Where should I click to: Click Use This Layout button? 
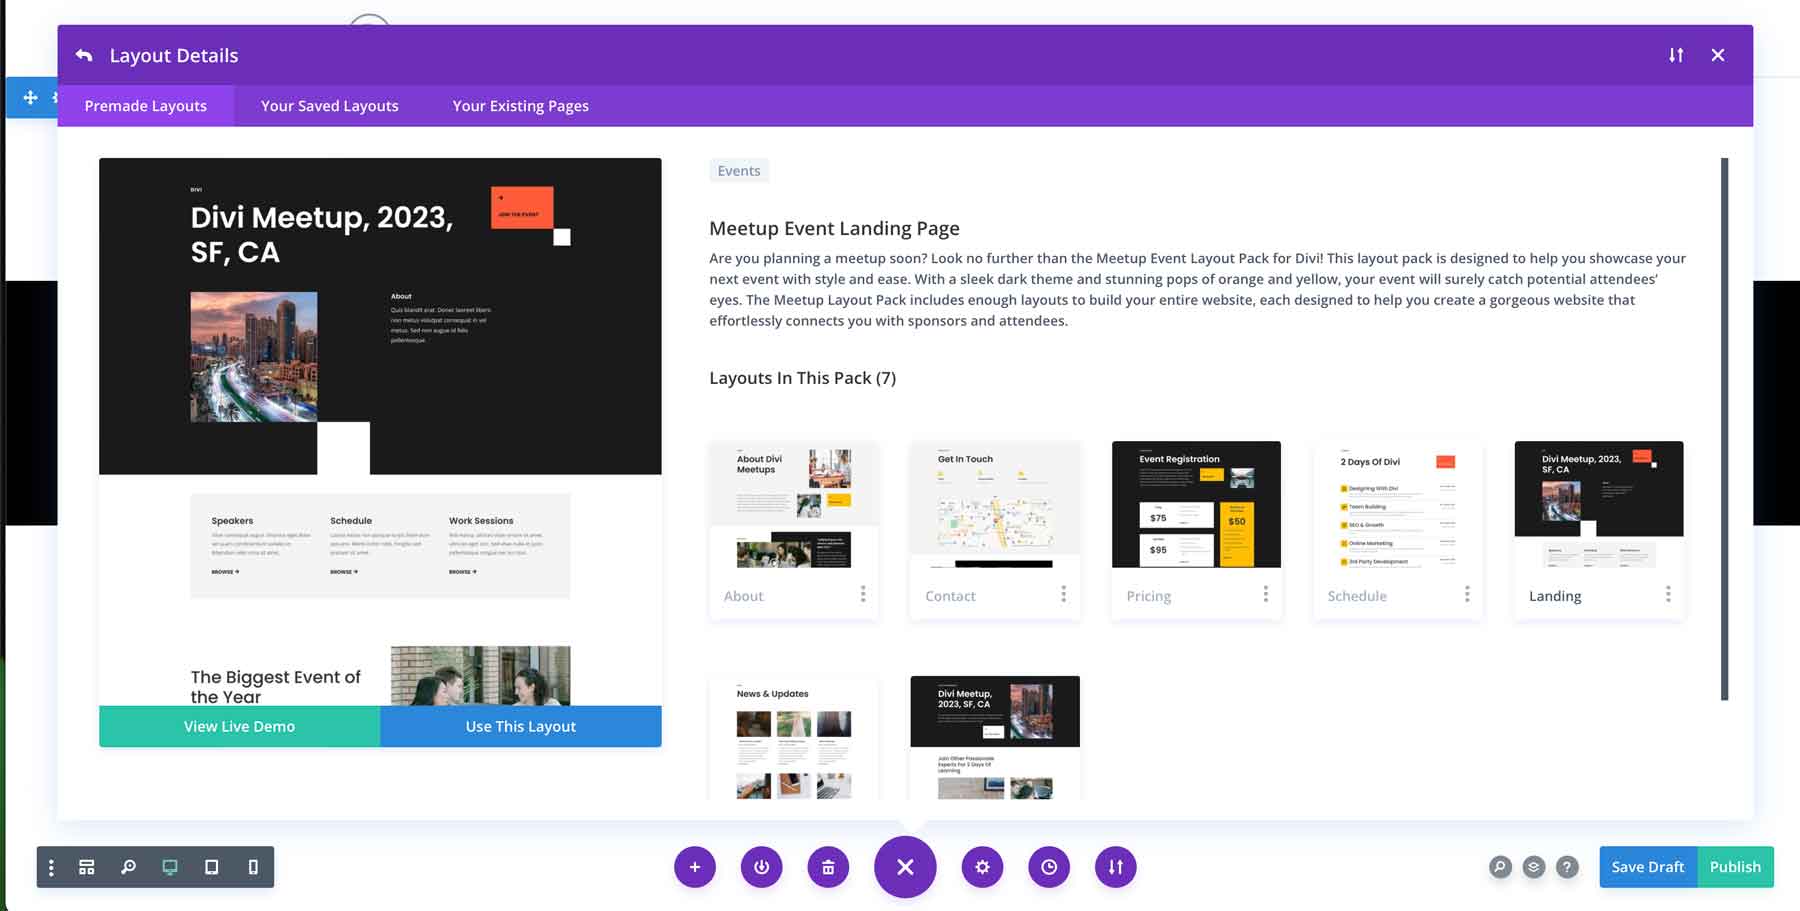coord(521,726)
